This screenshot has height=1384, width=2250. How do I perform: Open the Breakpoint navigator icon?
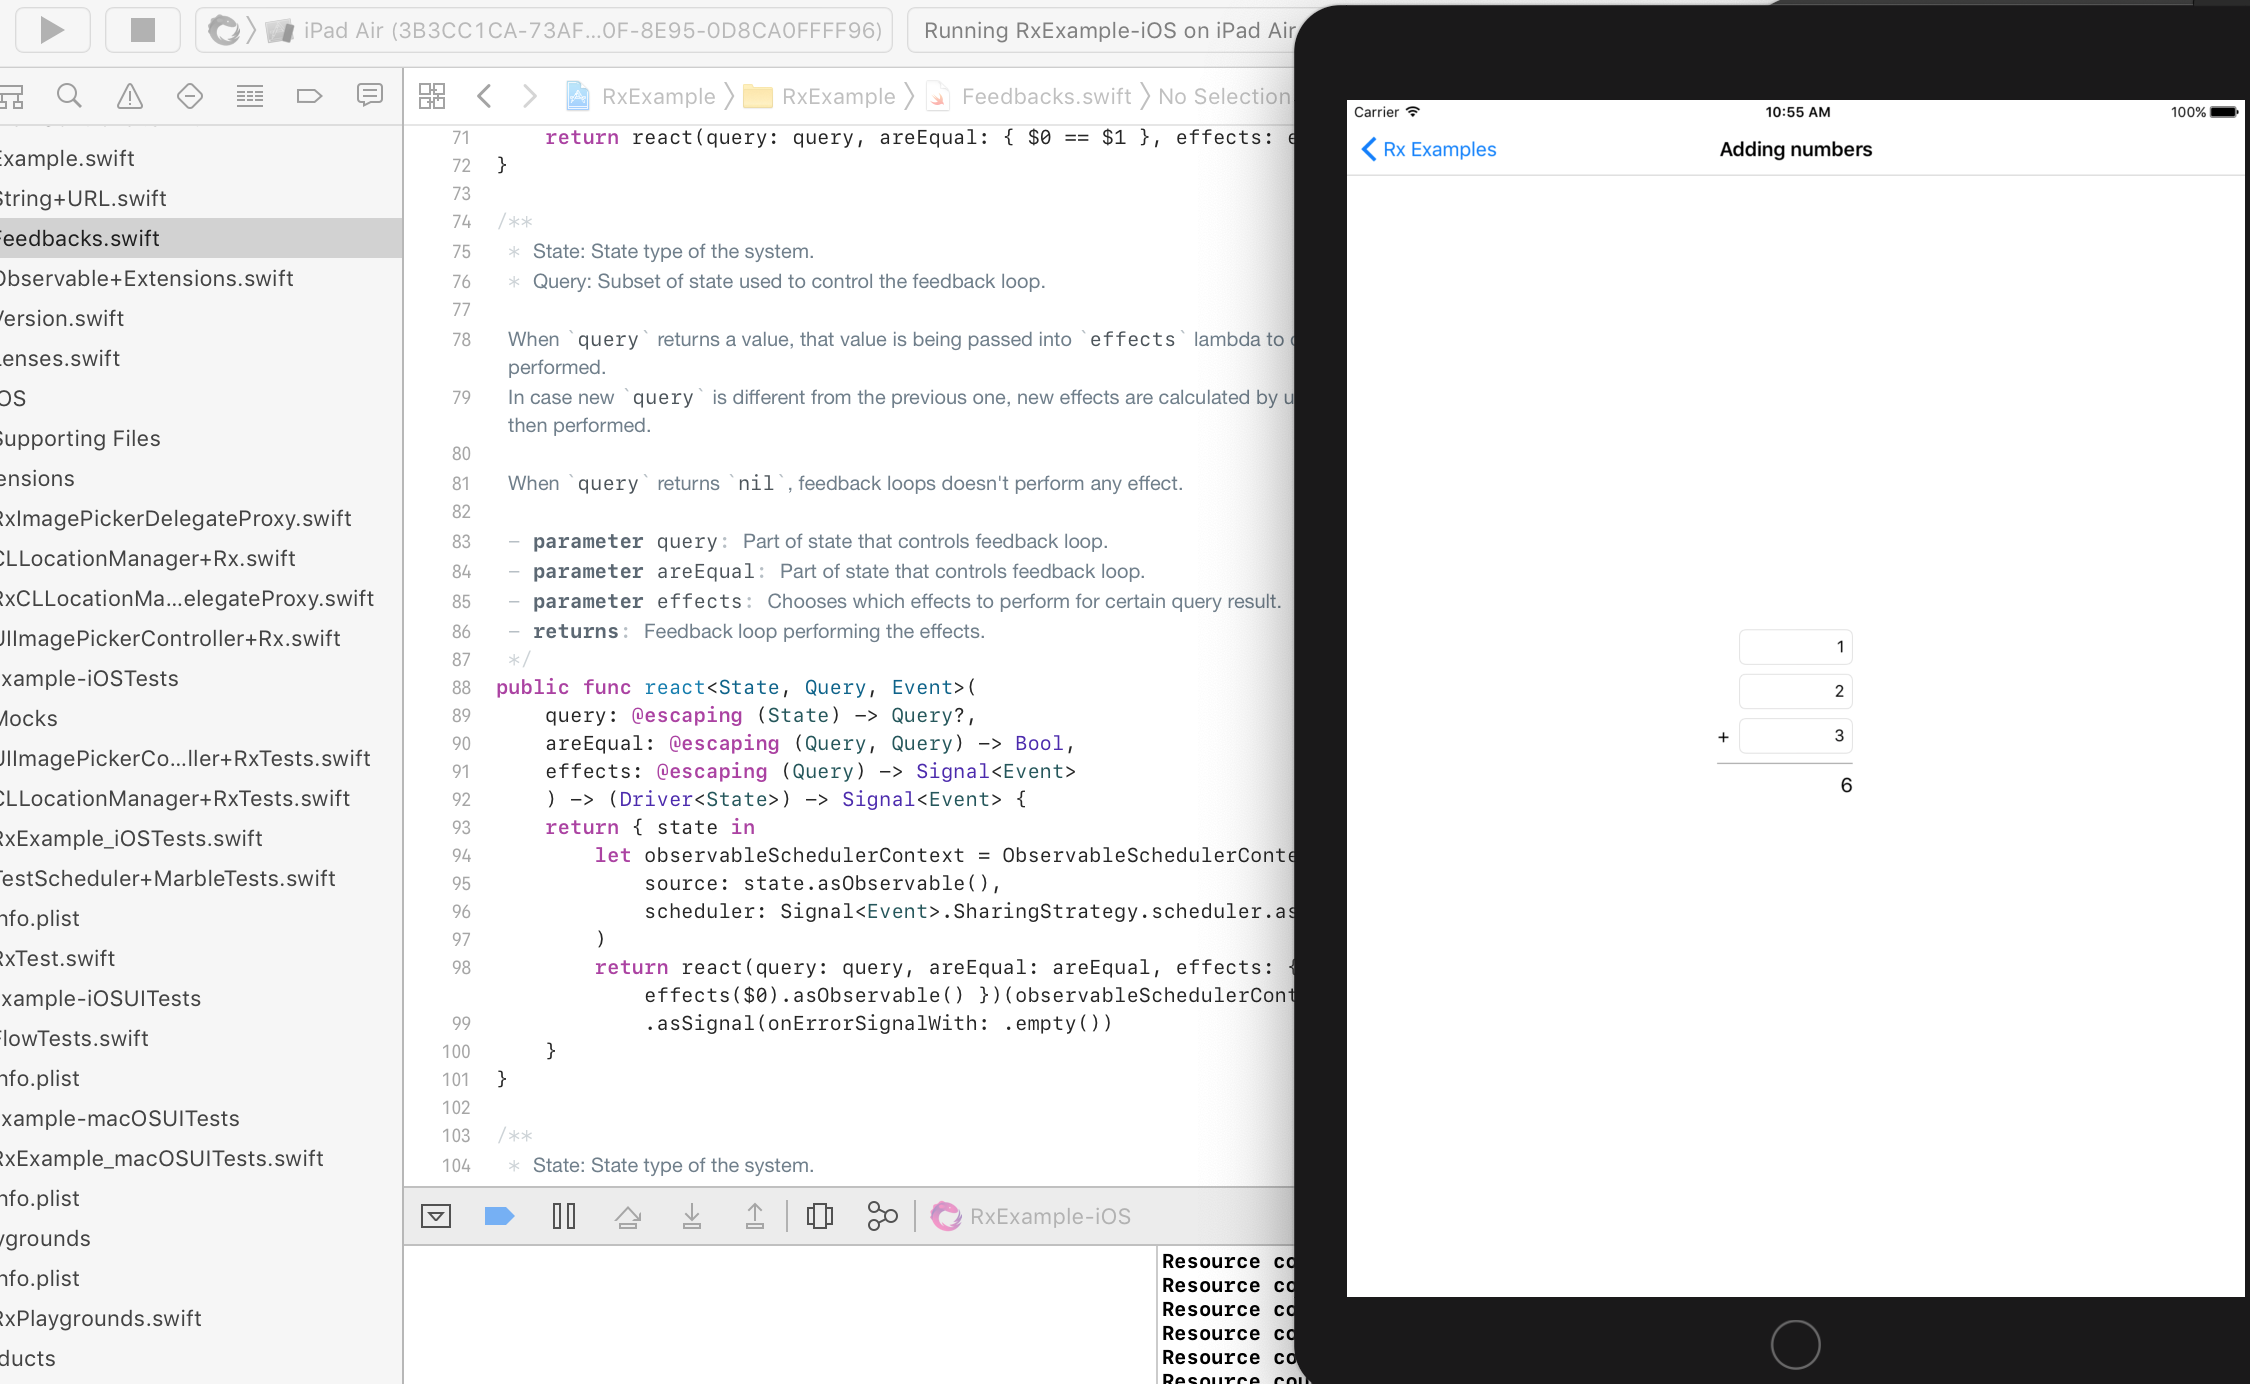(x=309, y=96)
